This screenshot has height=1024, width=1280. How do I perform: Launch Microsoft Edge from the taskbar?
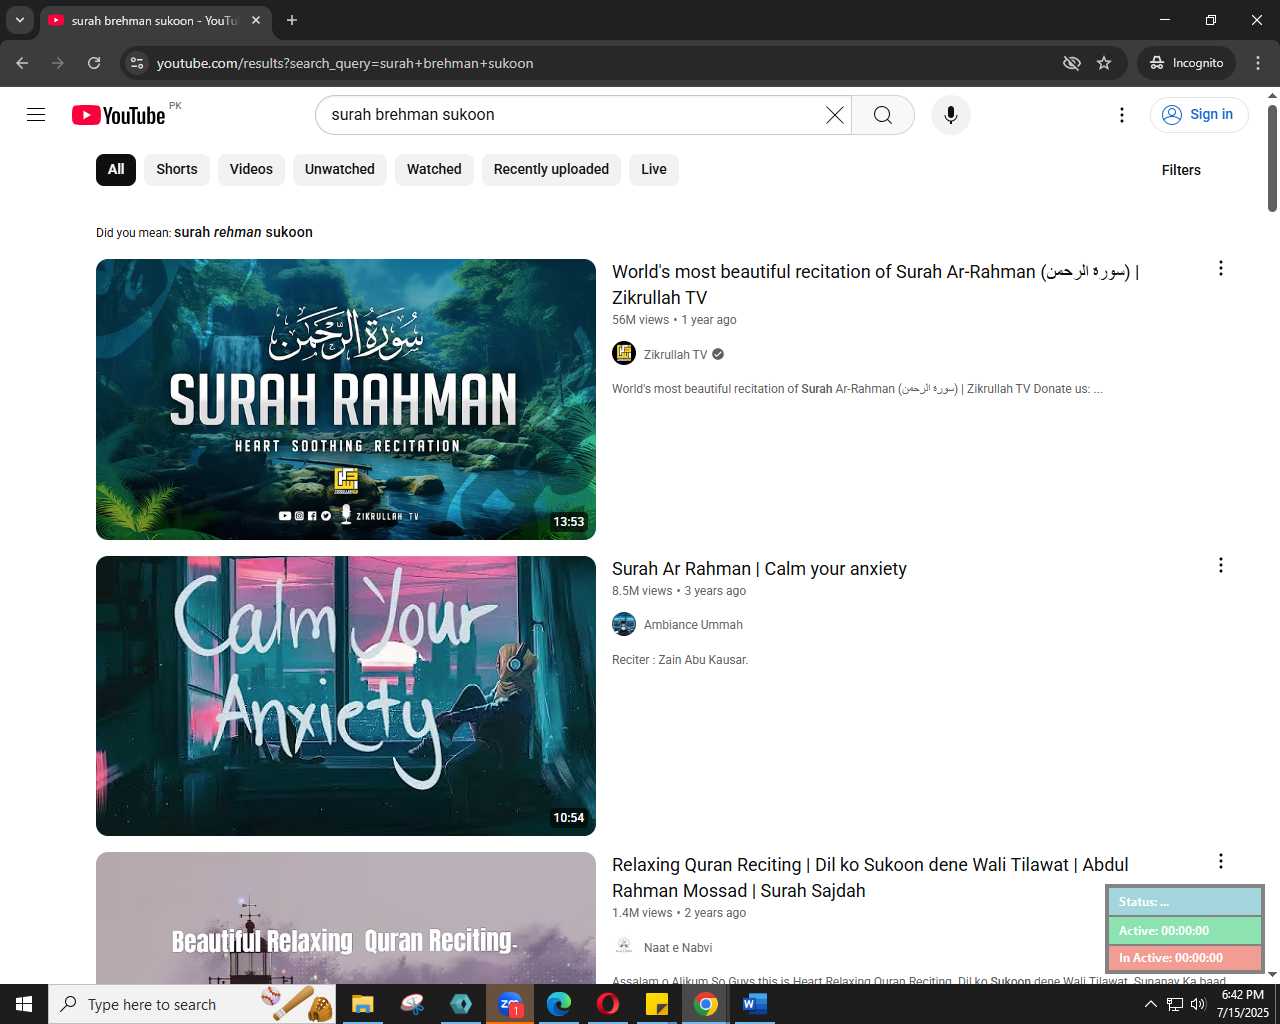coord(559,1004)
